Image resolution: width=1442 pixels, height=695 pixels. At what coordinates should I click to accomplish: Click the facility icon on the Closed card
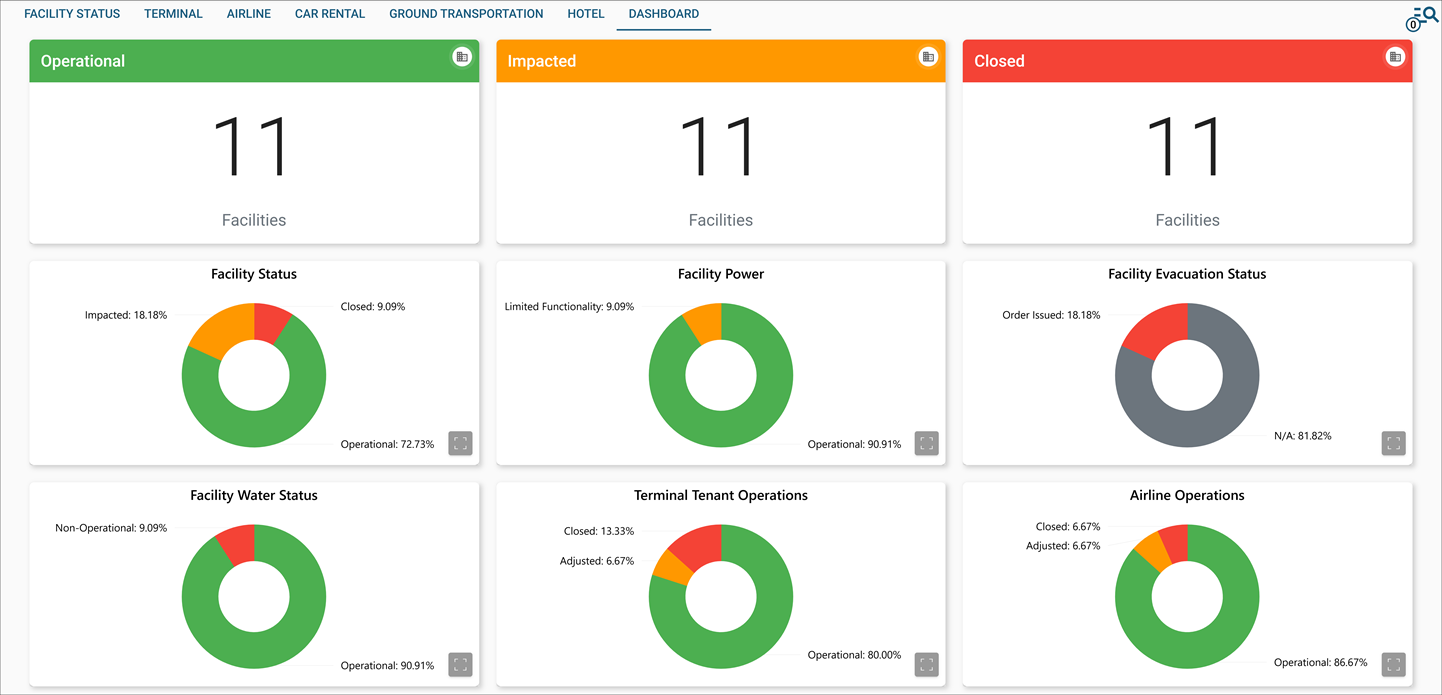1394,57
